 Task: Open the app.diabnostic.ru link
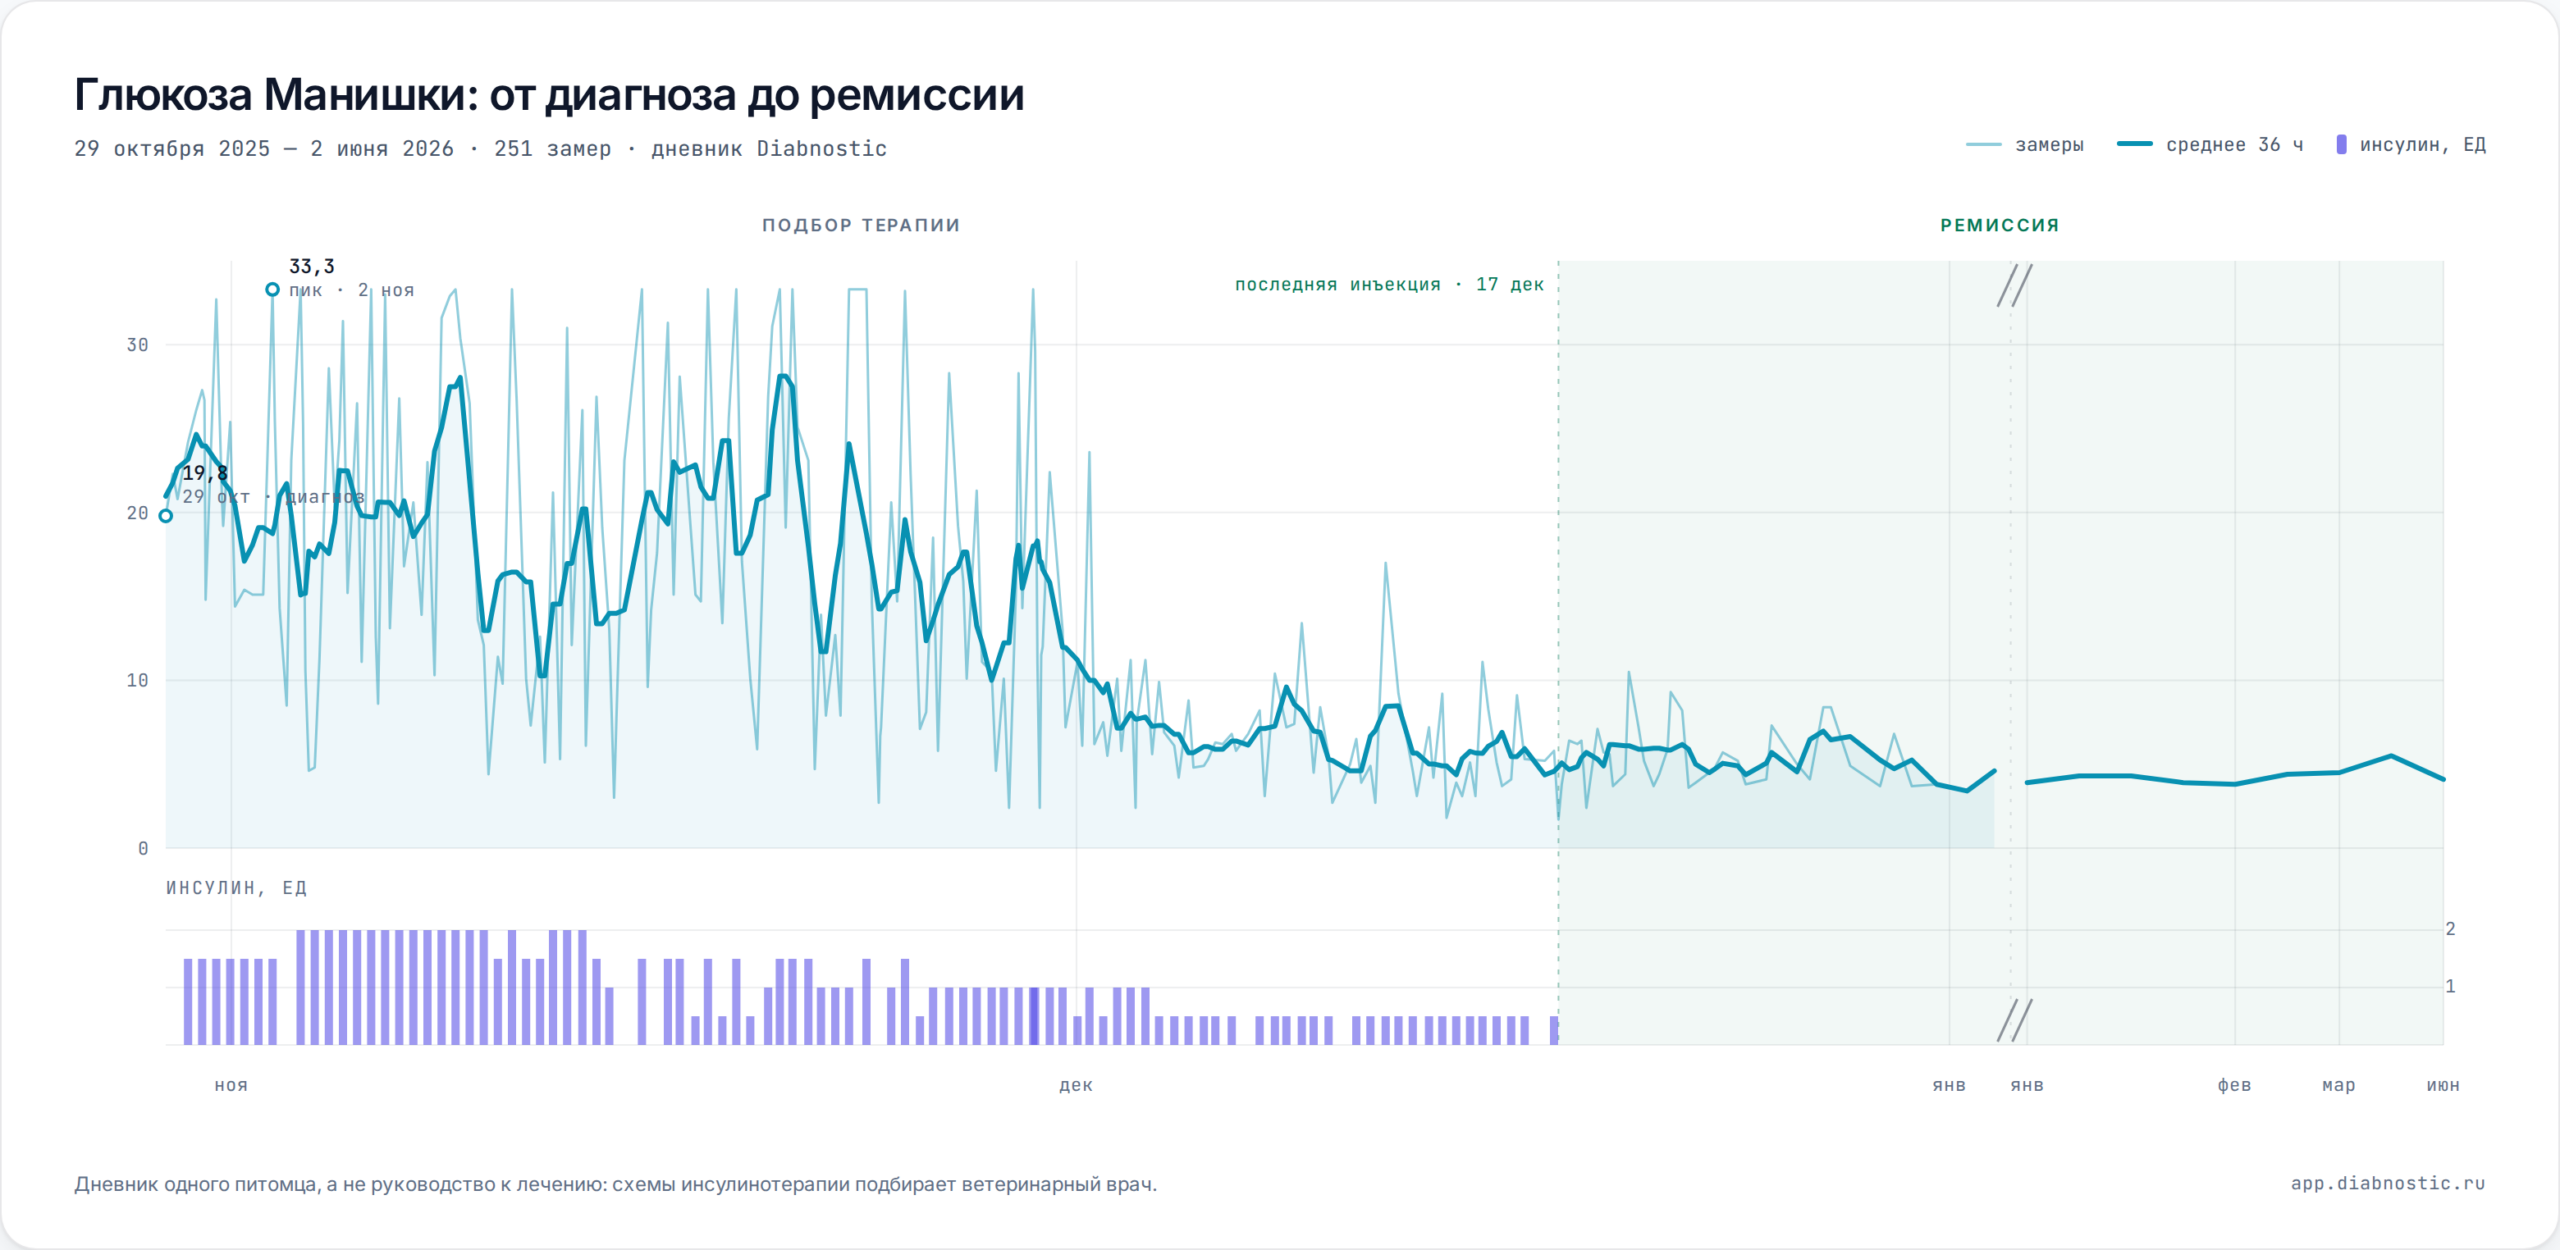point(2387,1183)
